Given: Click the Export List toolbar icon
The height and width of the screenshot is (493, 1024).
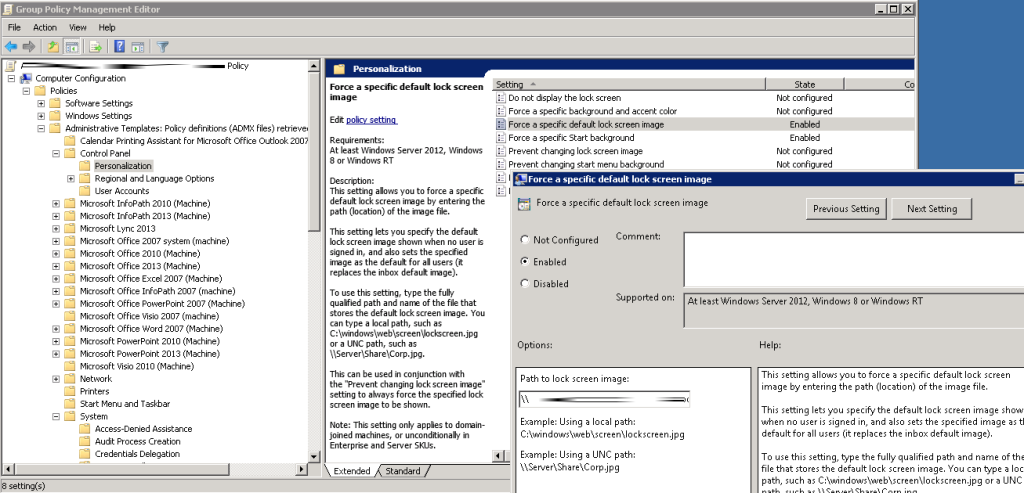Looking at the screenshot, I should [x=96, y=46].
